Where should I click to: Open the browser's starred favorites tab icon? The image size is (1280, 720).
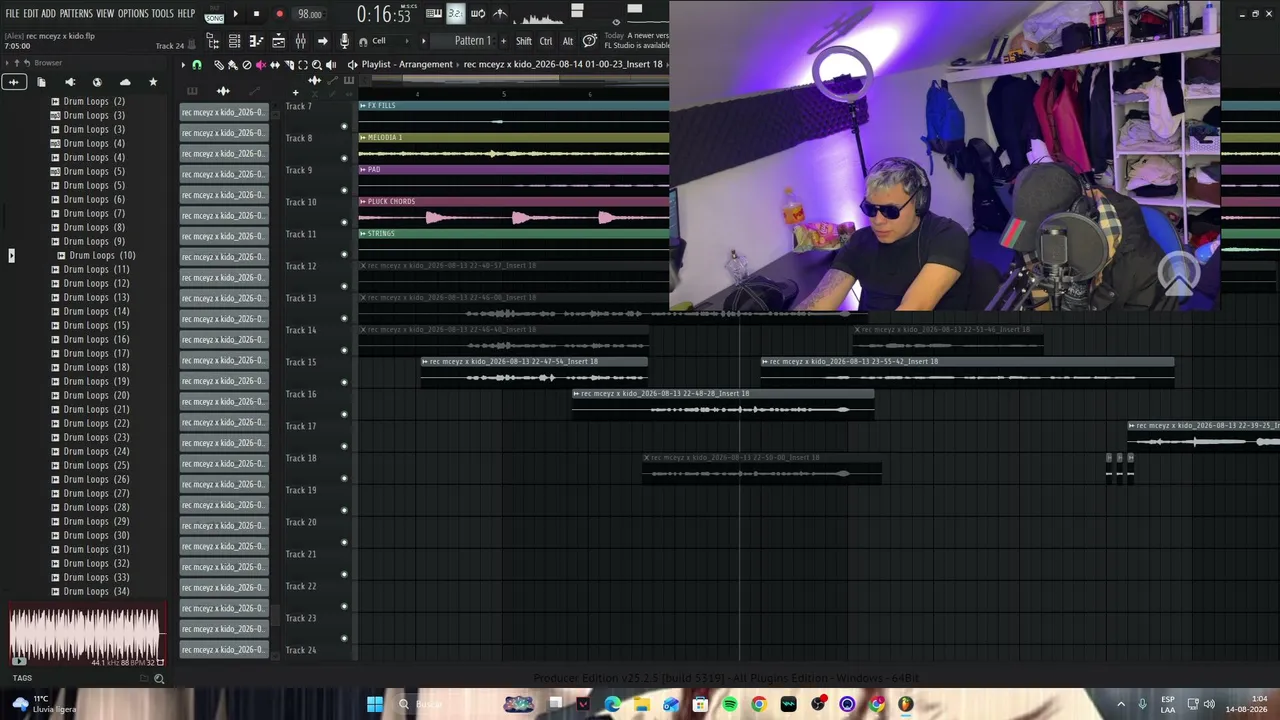coord(153,82)
